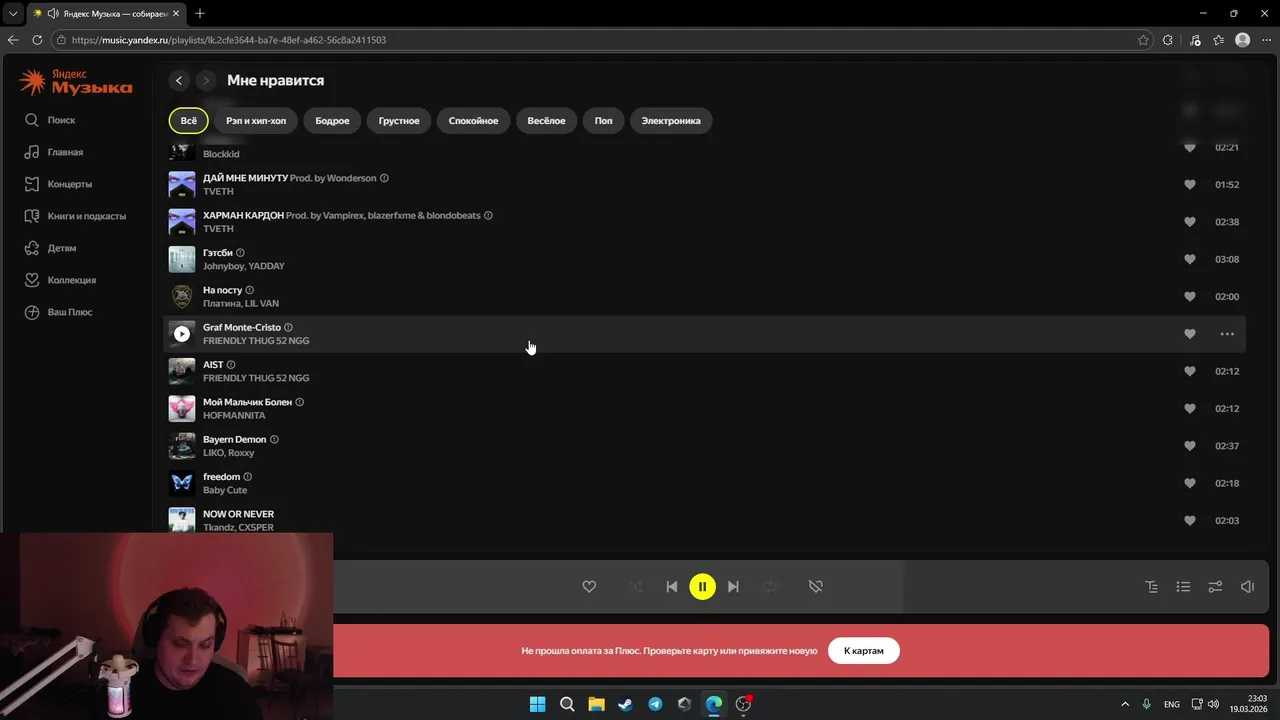The image size is (1280, 720).
Task: Open artist TVETH under ДАЙ МНЕ МИНУТУ
Action: click(x=218, y=192)
